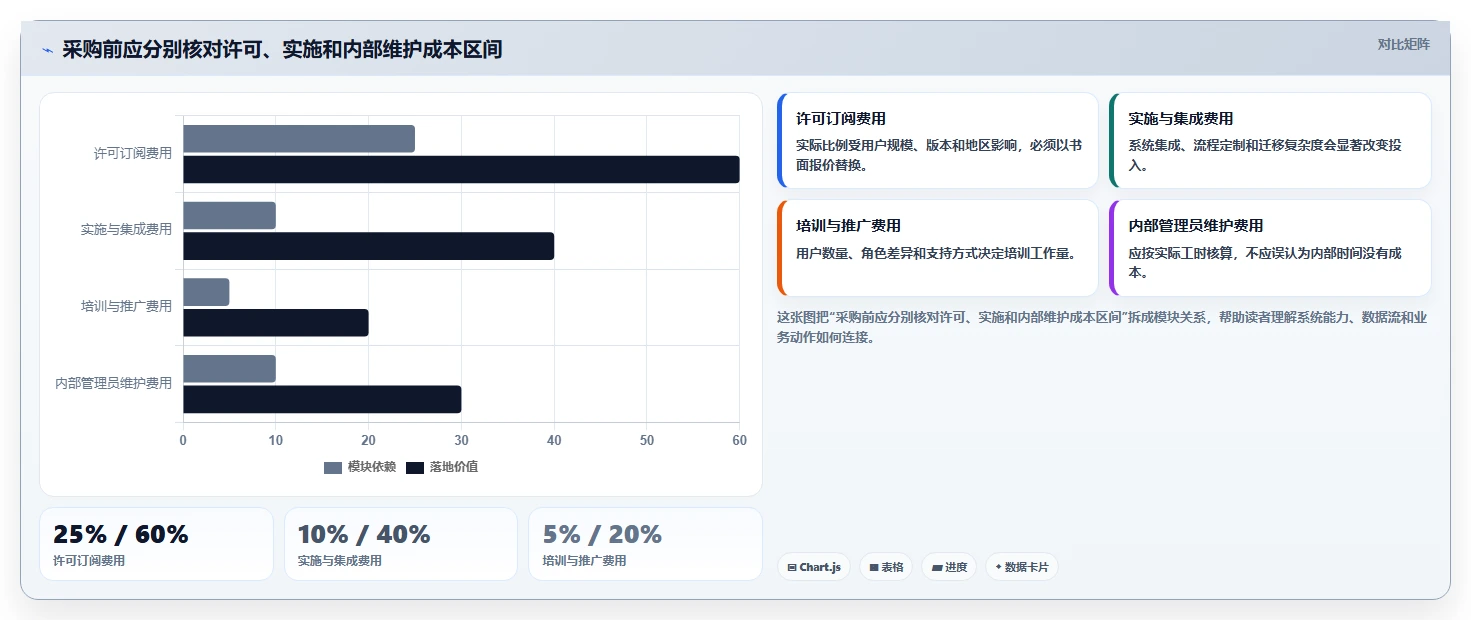Click the Chart.js tag
This screenshot has height=620, width=1471.
[814, 567]
